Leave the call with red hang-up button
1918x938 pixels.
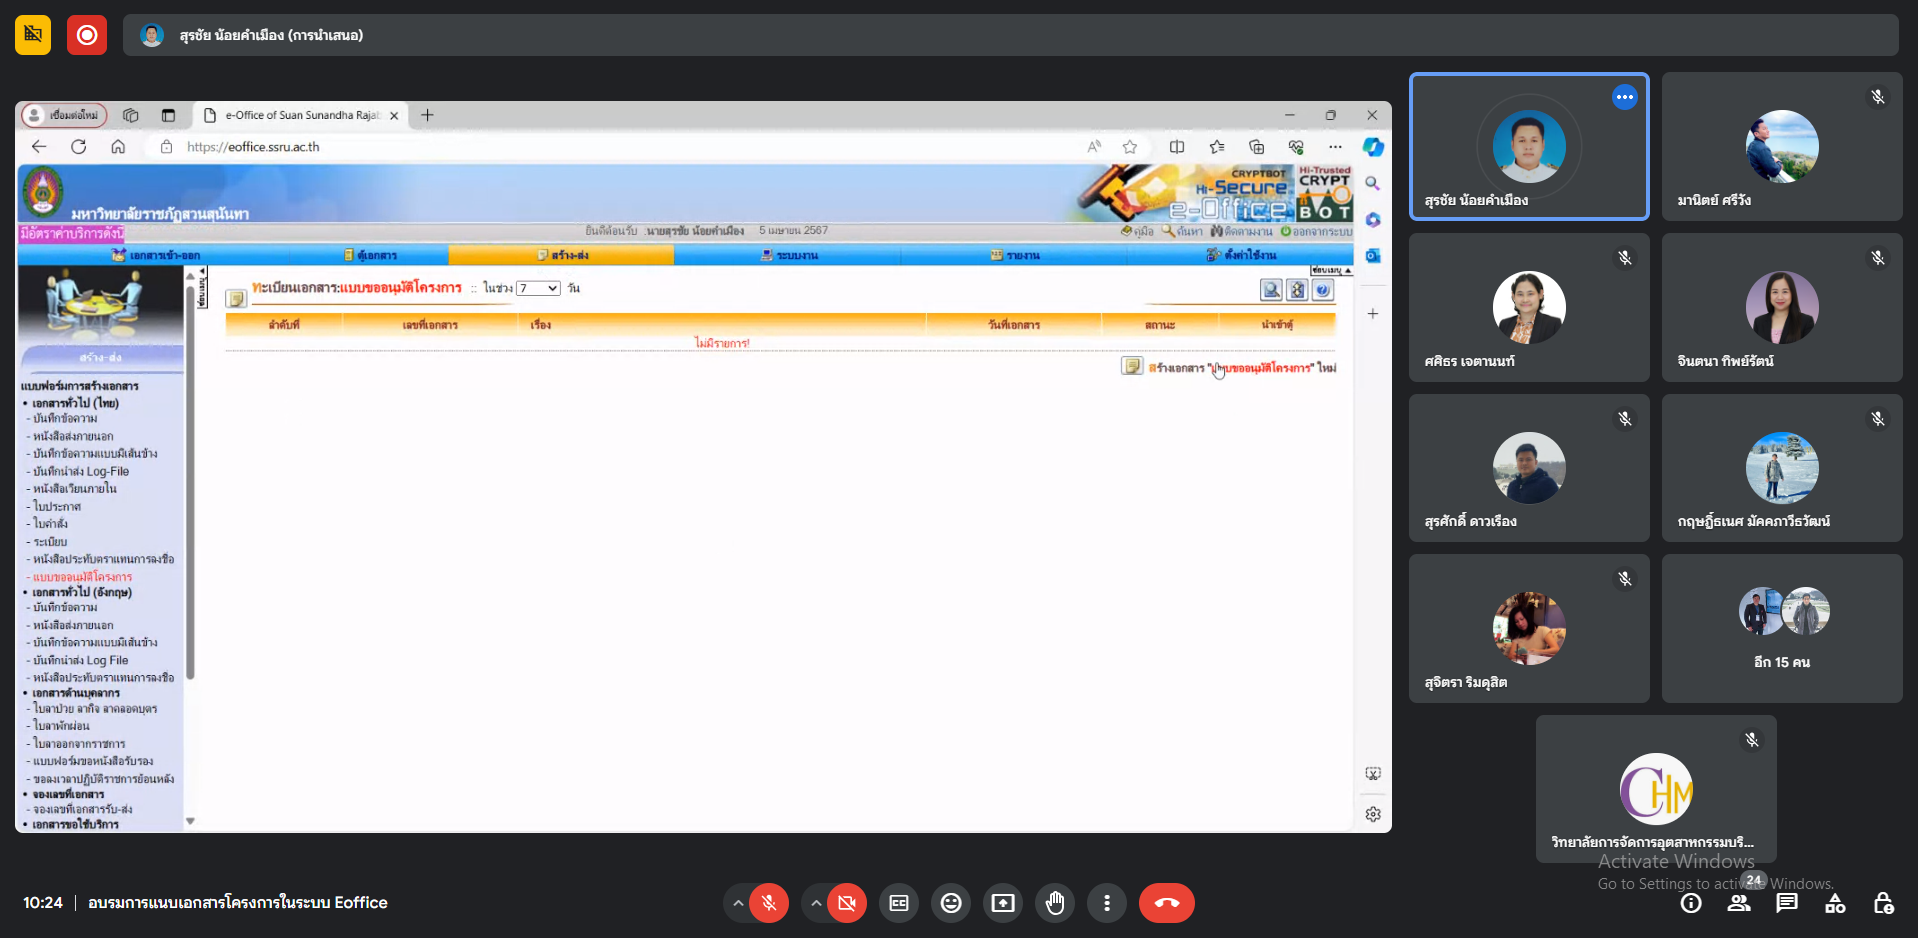pos(1166,903)
